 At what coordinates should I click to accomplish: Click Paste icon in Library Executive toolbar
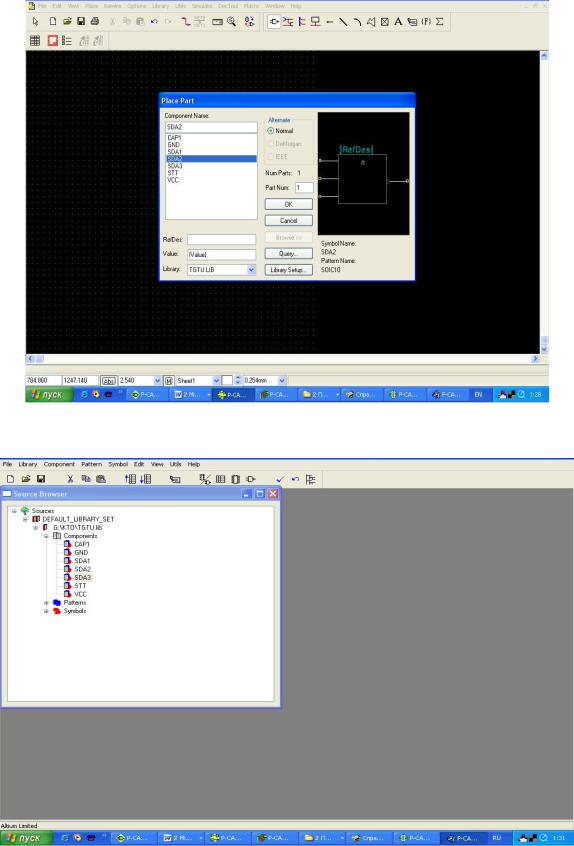101,479
